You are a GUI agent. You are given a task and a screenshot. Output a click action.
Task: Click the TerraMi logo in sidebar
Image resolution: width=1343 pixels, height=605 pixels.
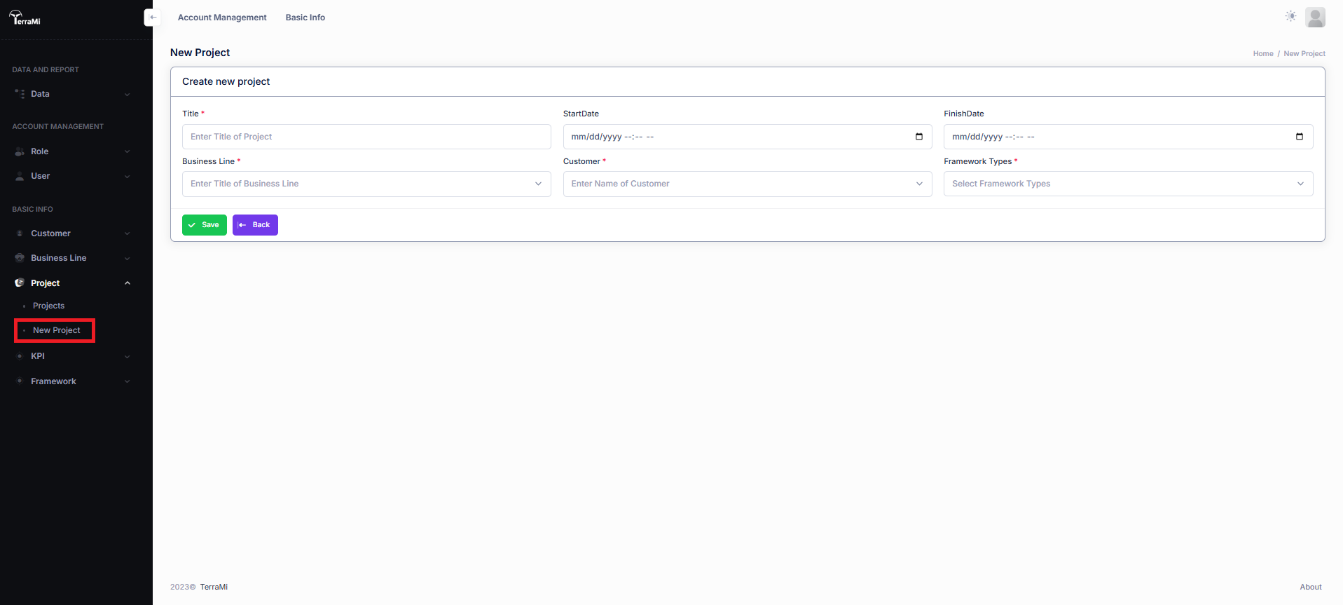coord(25,17)
